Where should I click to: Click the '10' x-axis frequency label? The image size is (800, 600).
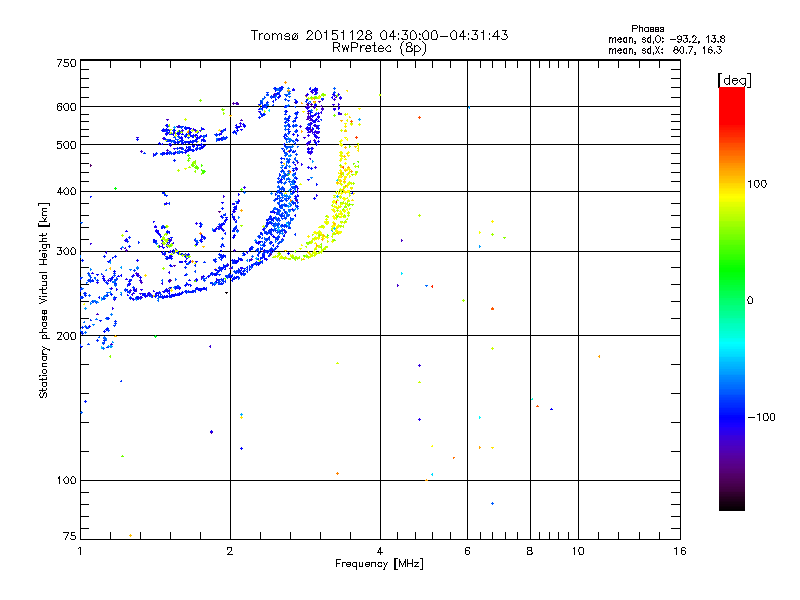click(578, 551)
